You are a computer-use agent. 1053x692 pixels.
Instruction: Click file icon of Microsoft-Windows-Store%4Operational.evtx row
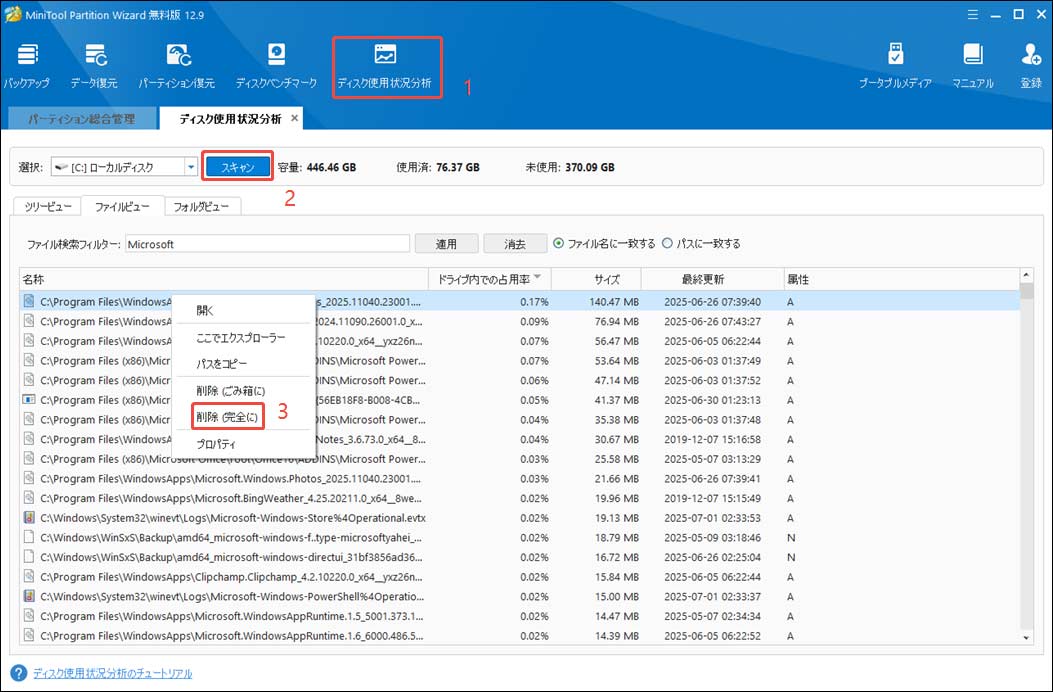29,518
